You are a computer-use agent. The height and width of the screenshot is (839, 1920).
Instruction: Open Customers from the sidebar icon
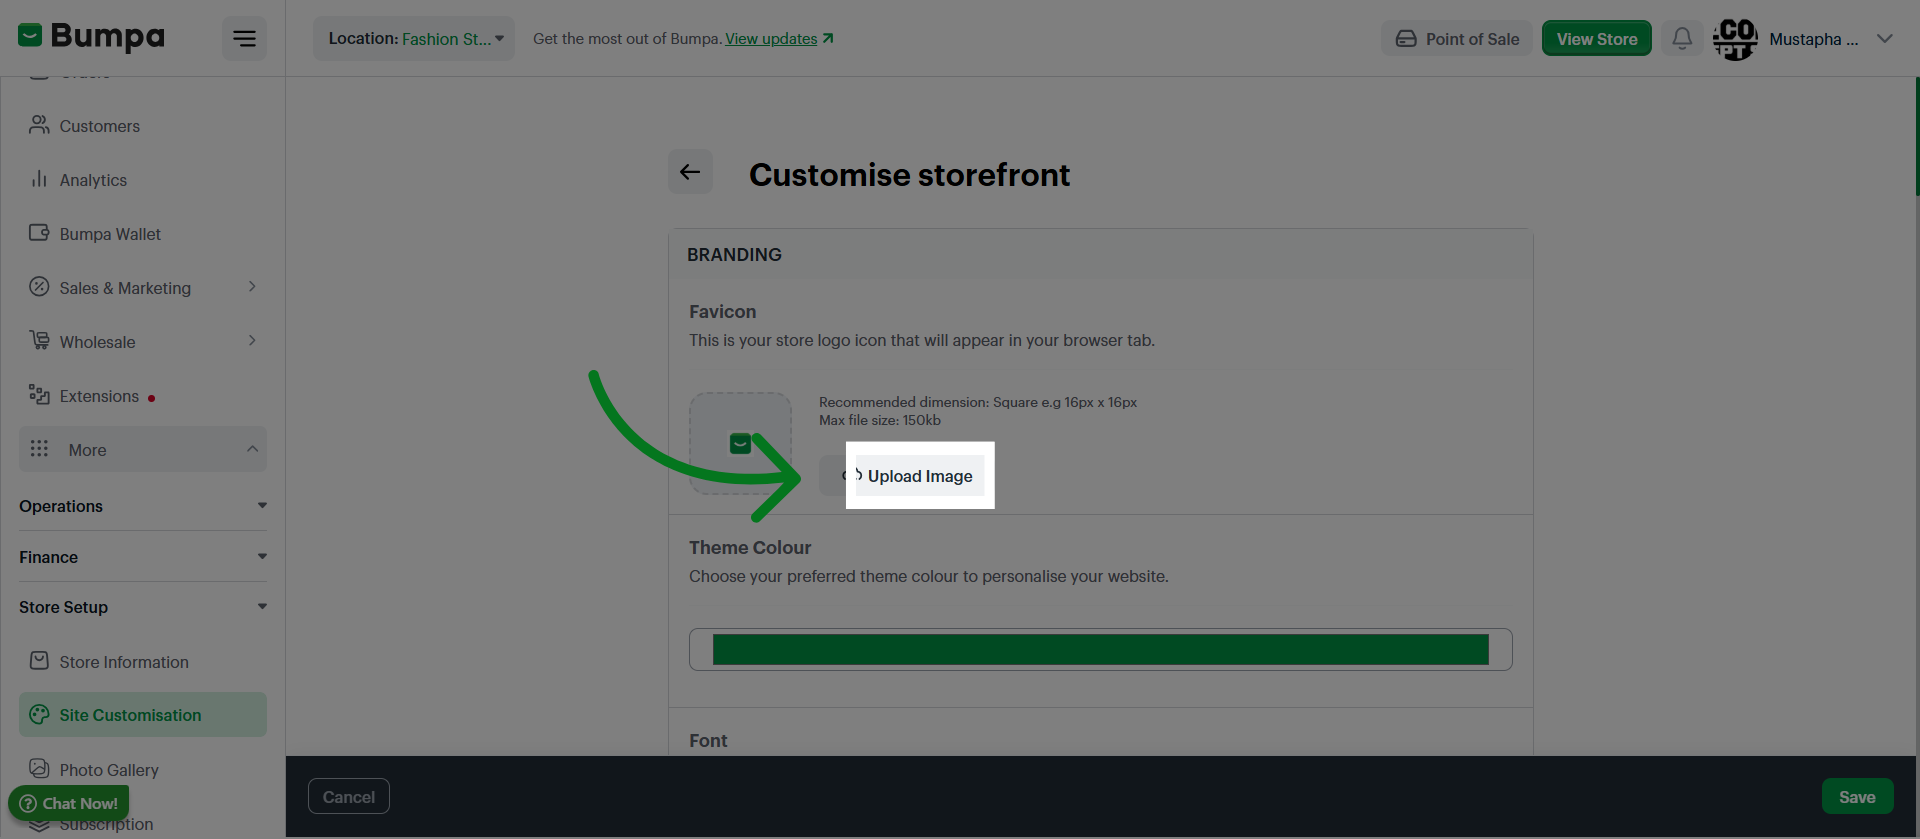[x=39, y=125]
